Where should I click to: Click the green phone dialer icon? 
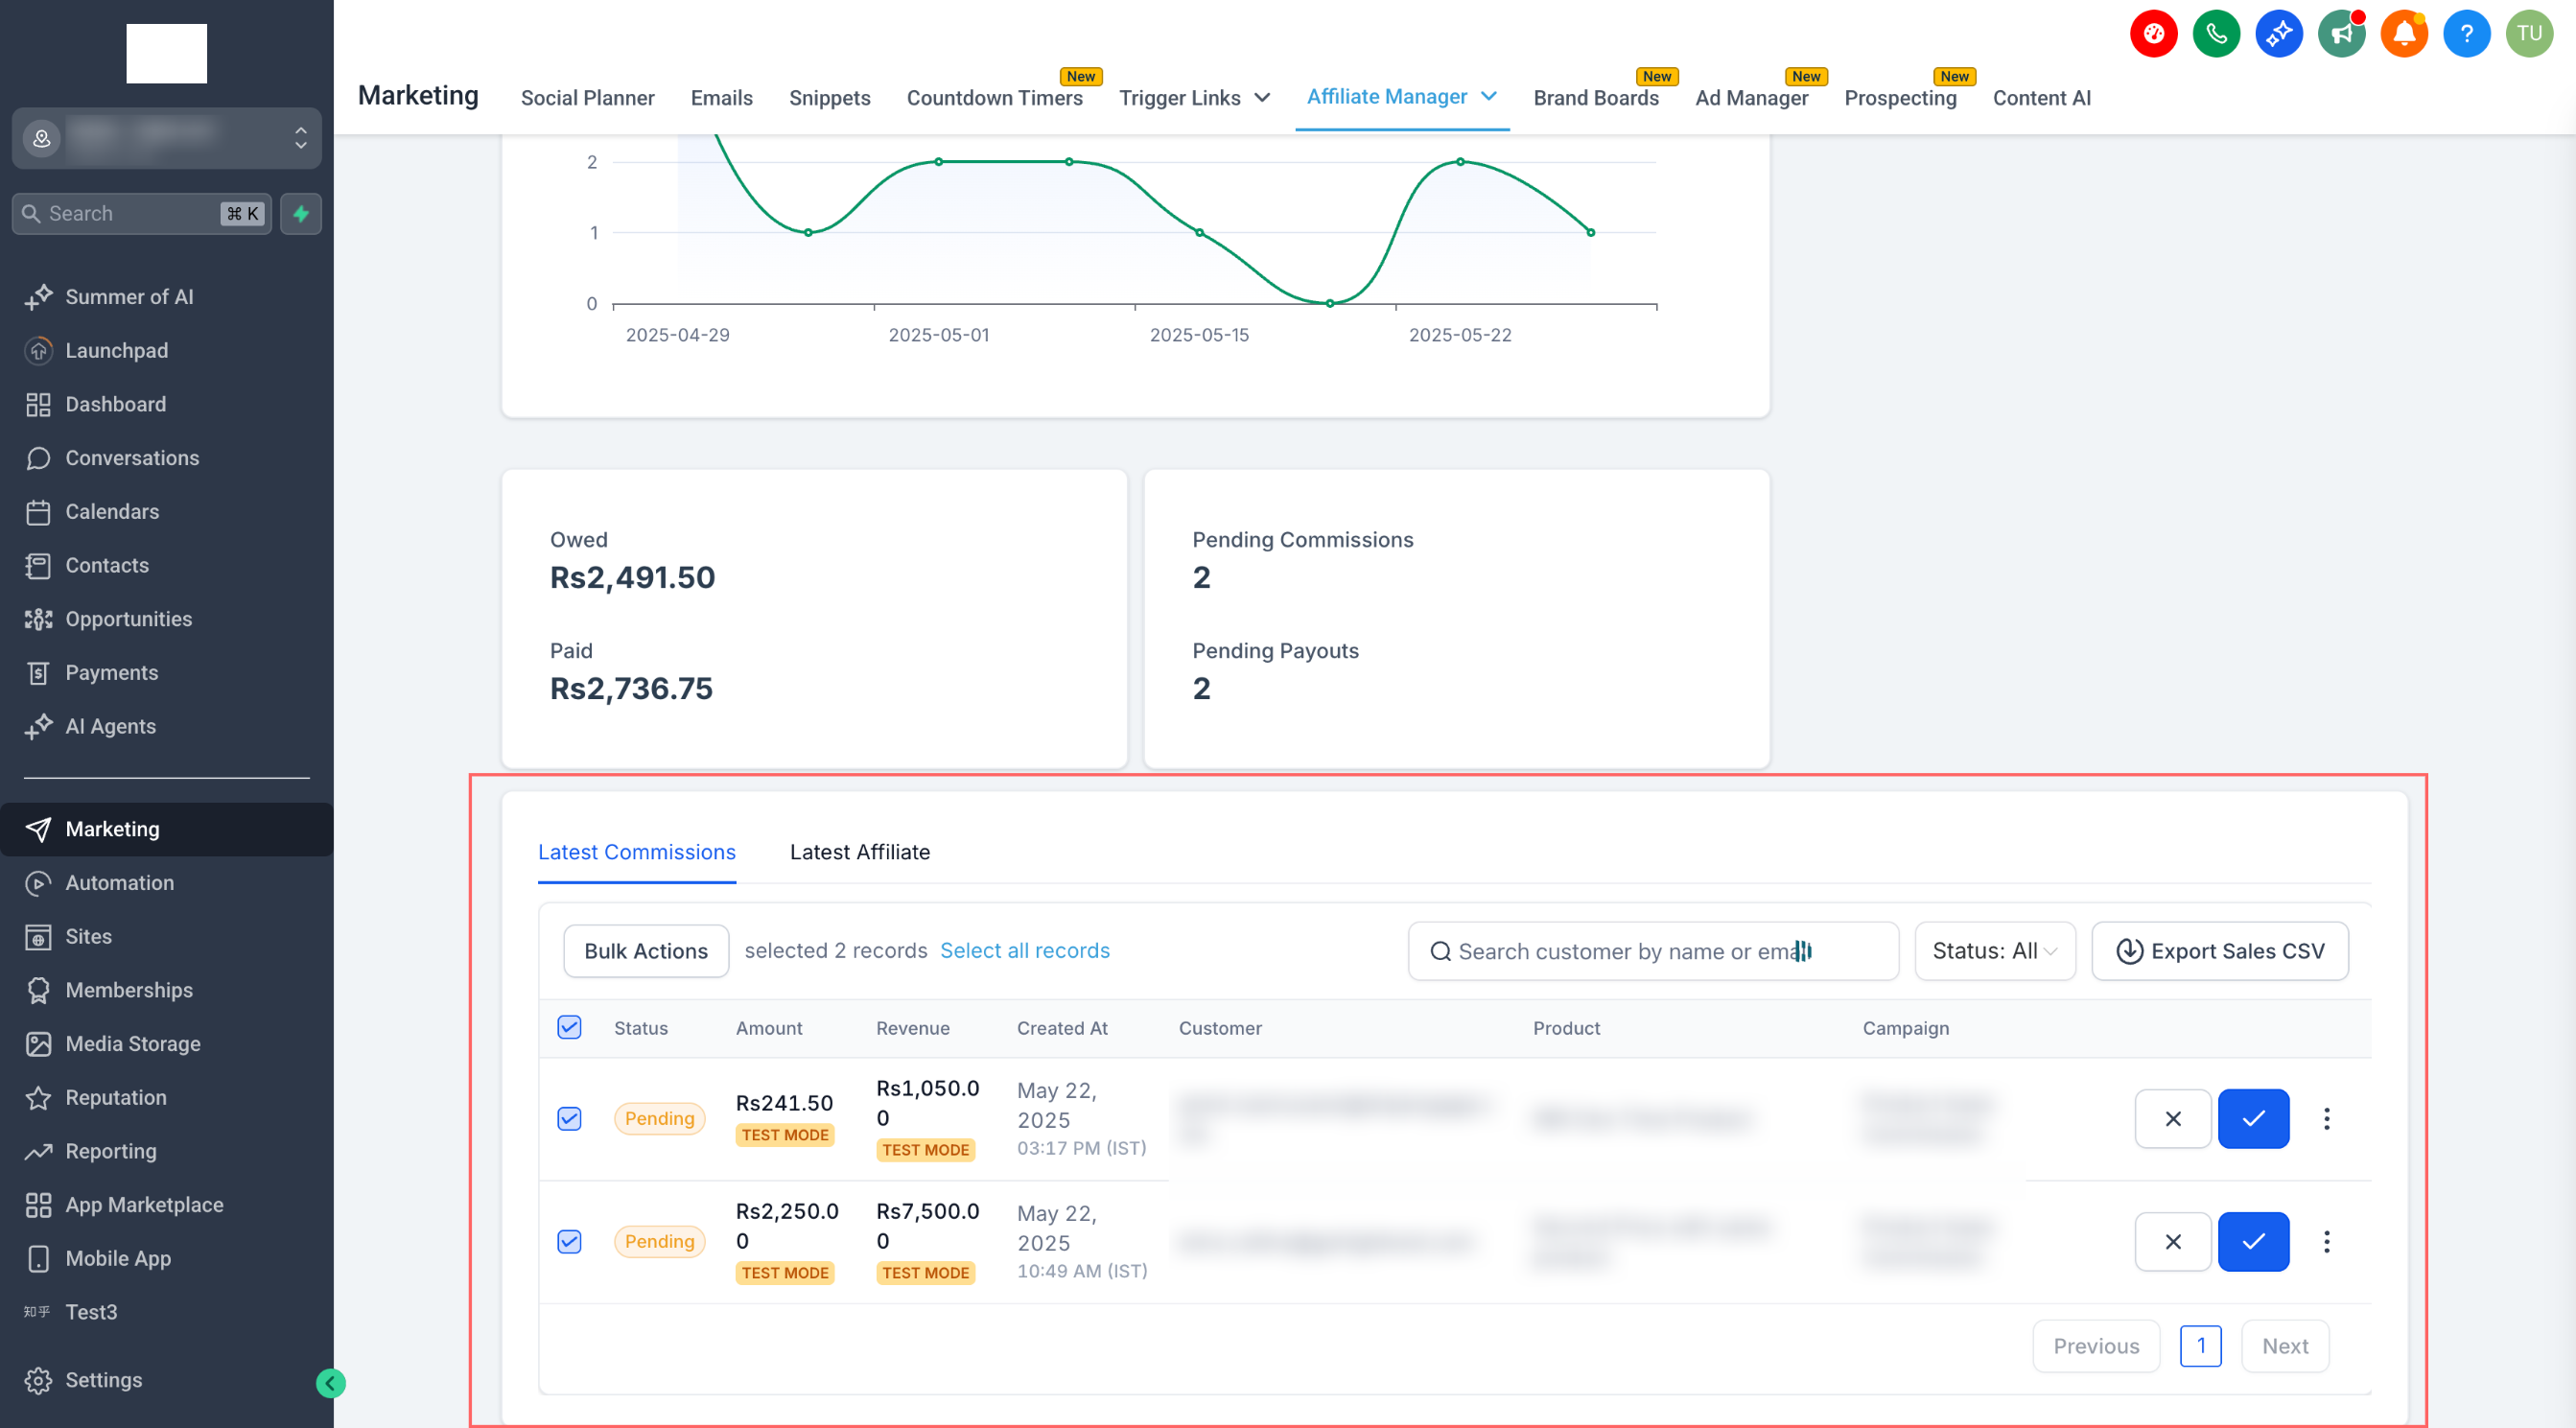[x=2216, y=34]
